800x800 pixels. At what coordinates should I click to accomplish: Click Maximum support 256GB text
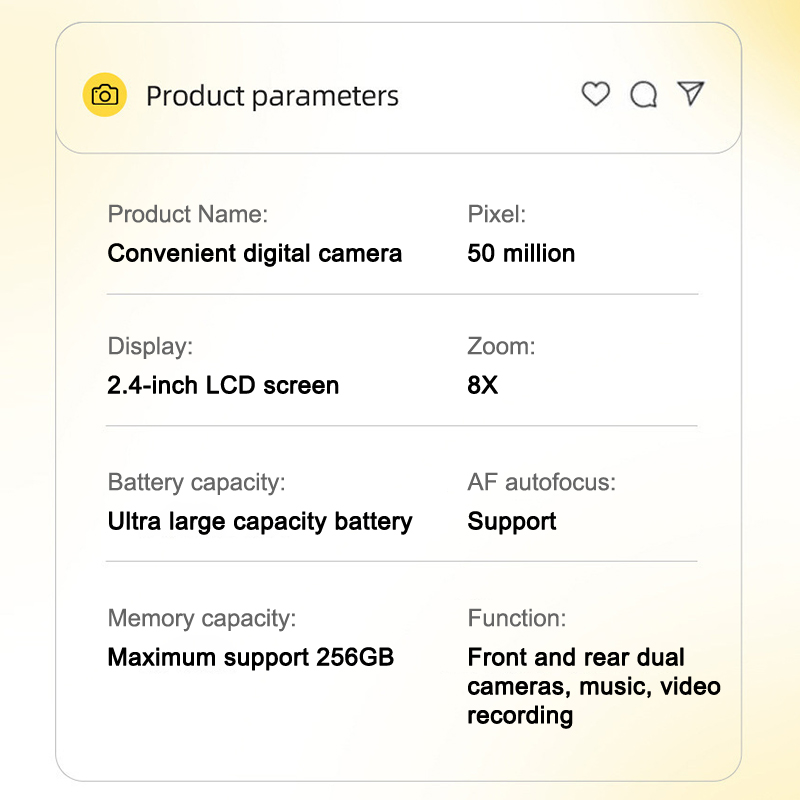[x=250, y=657]
